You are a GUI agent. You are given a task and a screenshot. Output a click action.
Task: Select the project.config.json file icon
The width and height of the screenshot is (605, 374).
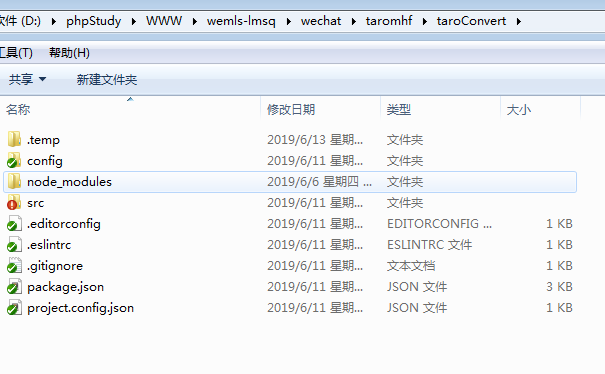(14, 308)
